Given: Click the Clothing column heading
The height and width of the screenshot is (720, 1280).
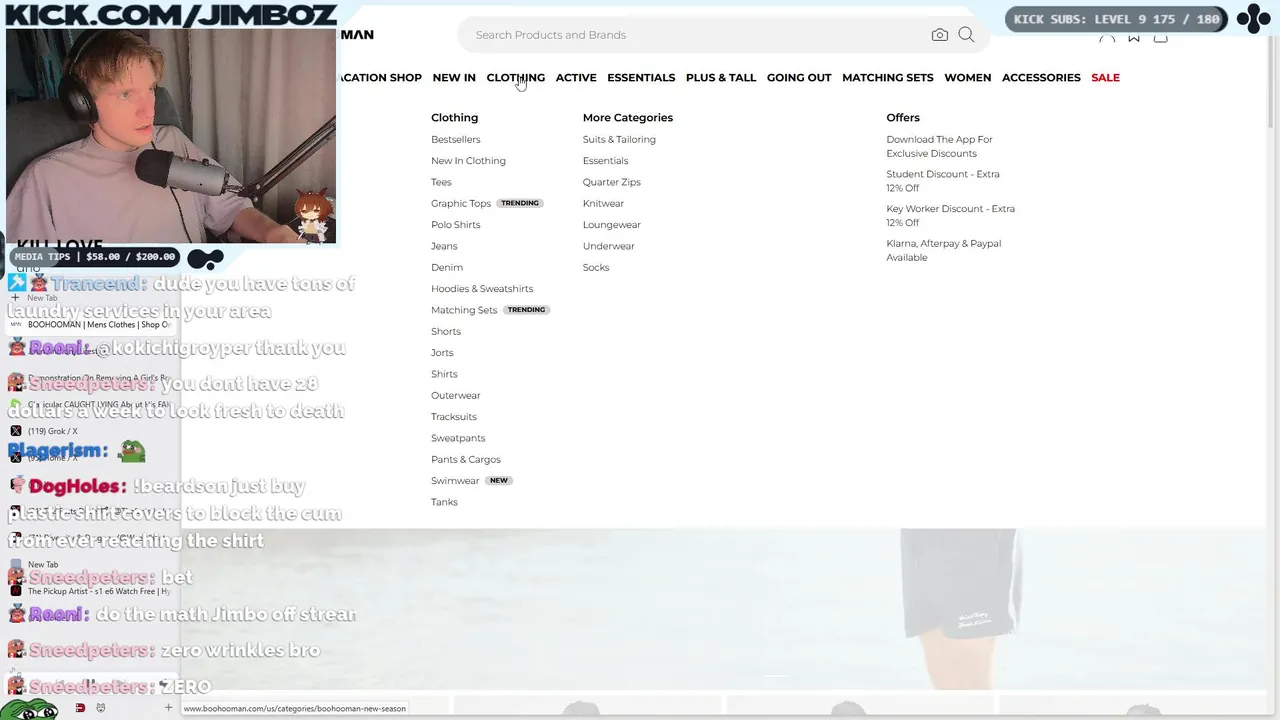Looking at the screenshot, I should (454, 117).
